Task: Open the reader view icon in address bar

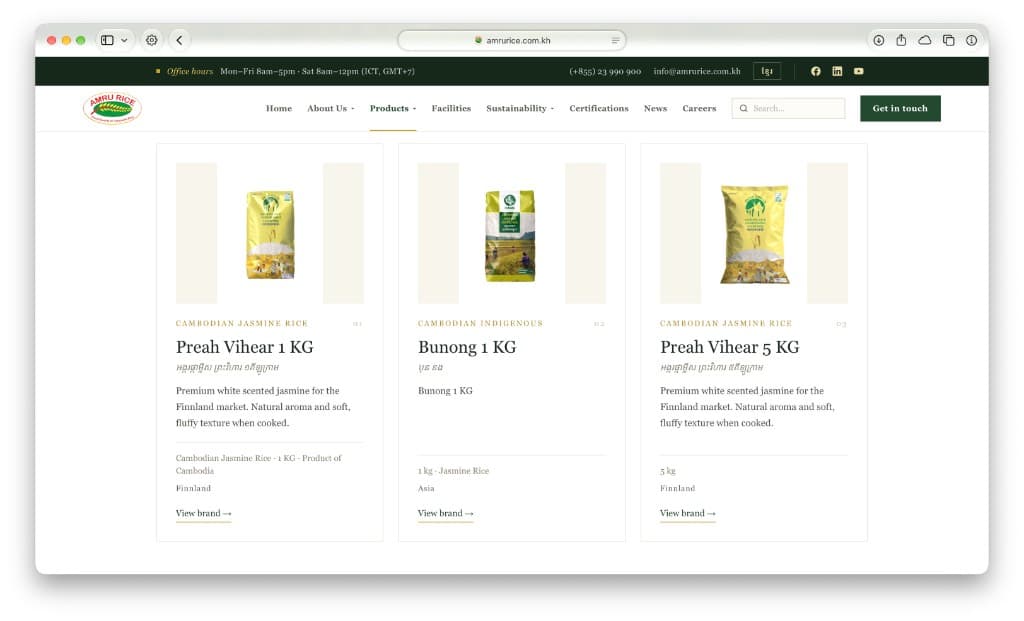Action: pos(615,40)
